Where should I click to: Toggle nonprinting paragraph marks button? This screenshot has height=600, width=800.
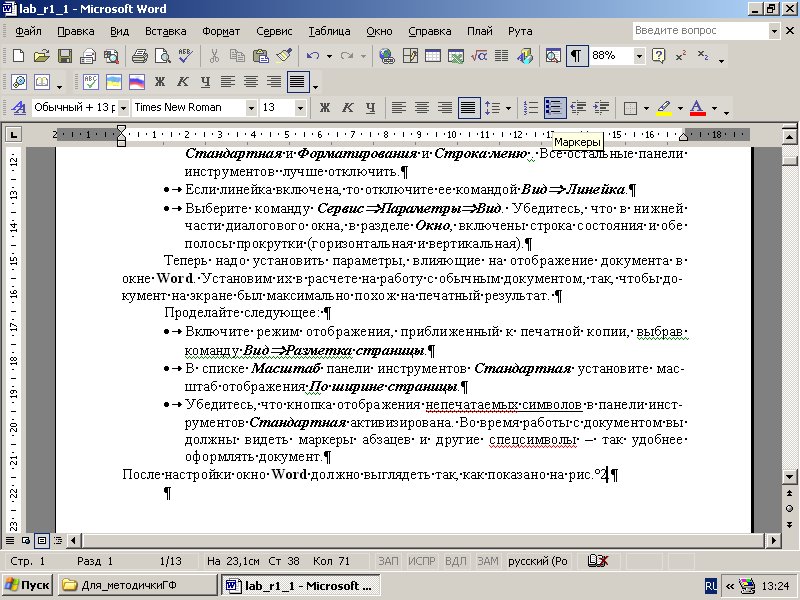[x=576, y=56]
